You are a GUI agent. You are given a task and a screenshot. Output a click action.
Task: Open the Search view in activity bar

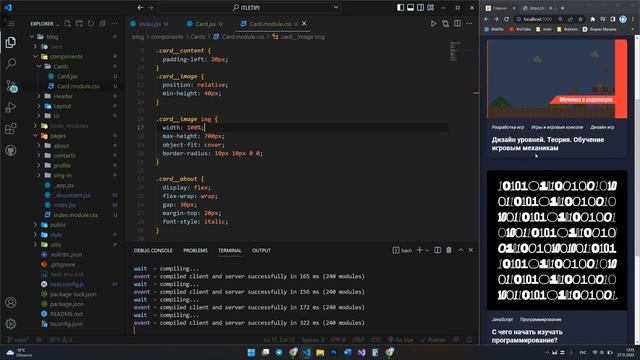pyautogui.click(x=11, y=64)
